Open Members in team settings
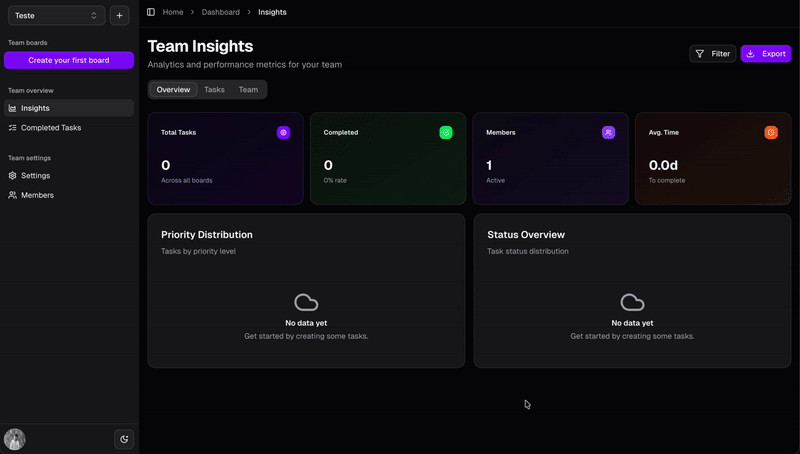The image size is (800, 454). click(37, 195)
